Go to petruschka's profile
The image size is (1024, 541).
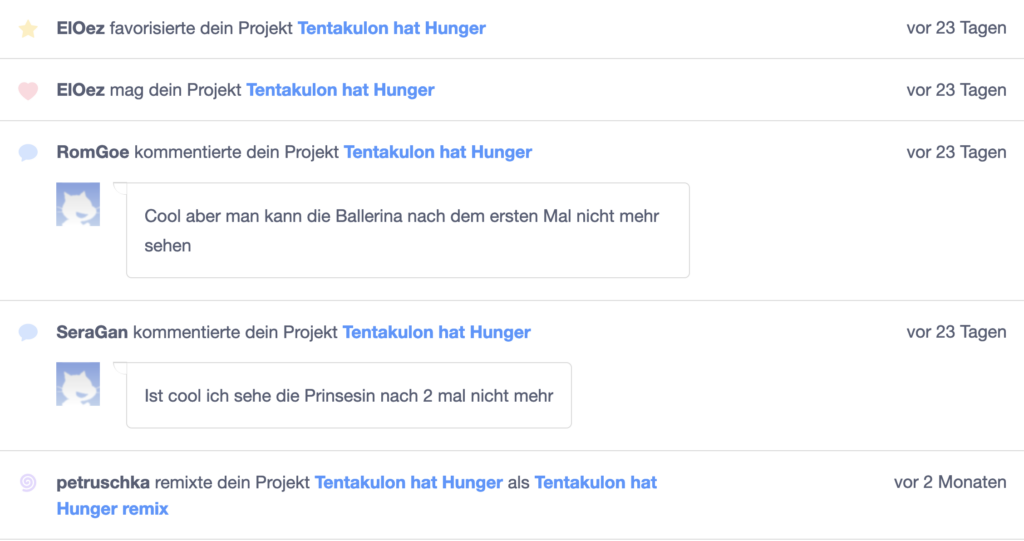coord(103,482)
